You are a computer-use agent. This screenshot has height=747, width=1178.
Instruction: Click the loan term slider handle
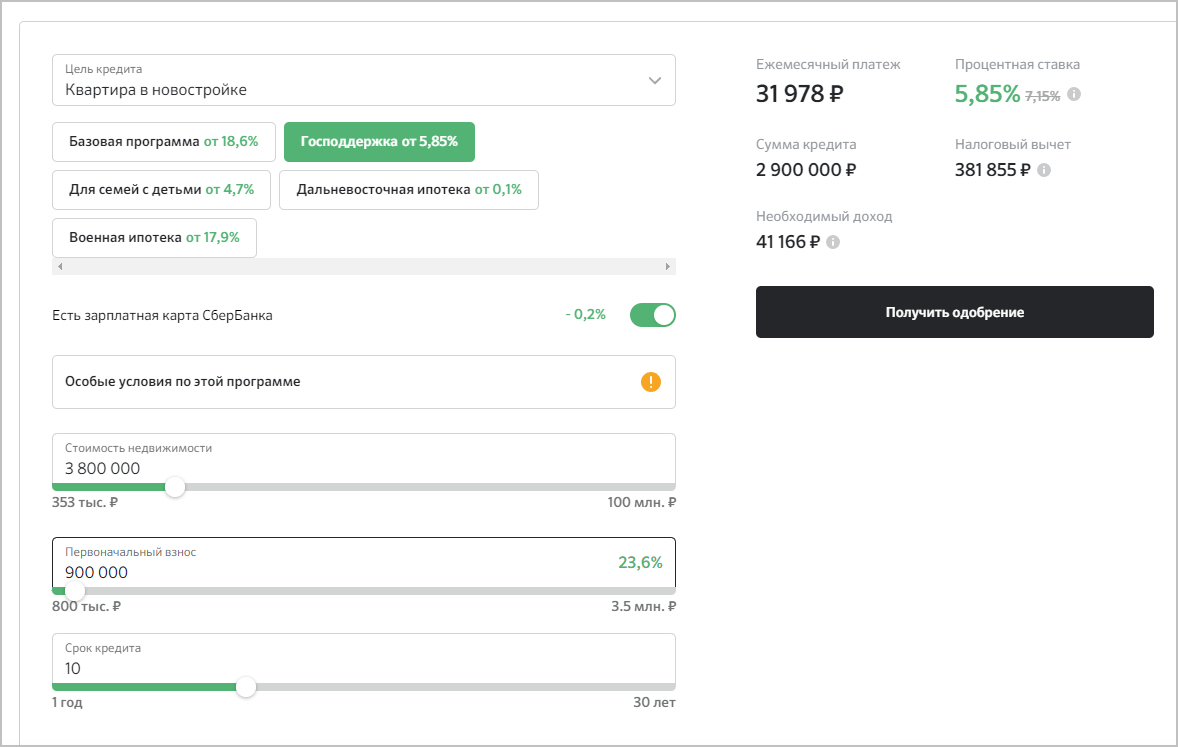(x=246, y=687)
